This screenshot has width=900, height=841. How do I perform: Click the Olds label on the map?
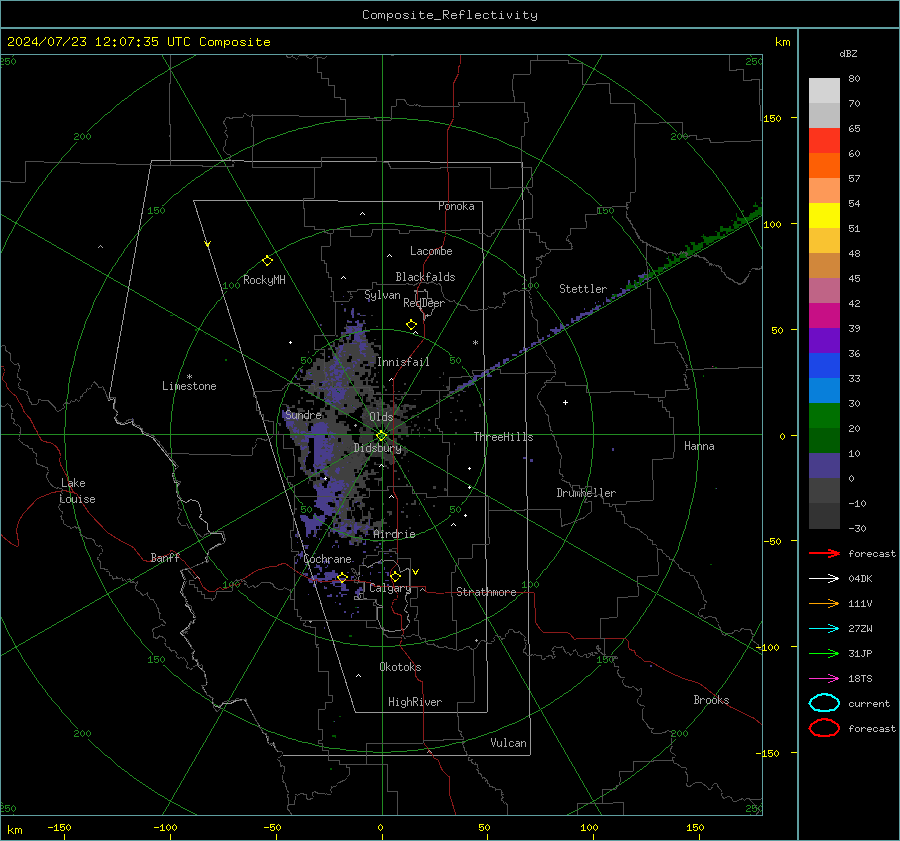(381, 417)
